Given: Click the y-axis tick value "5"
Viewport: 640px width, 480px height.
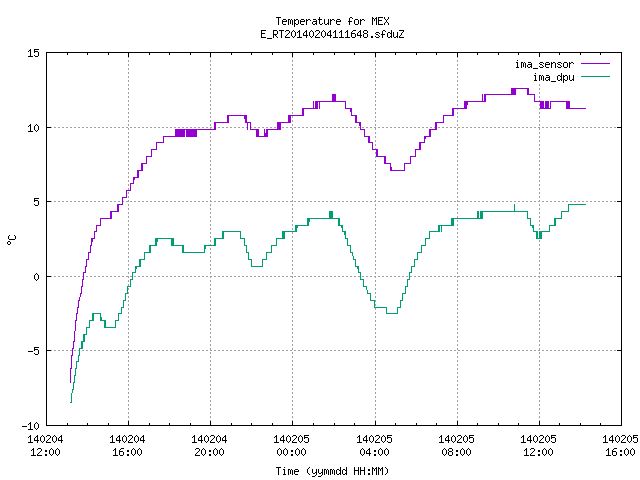Looking at the screenshot, I should click(37, 202).
